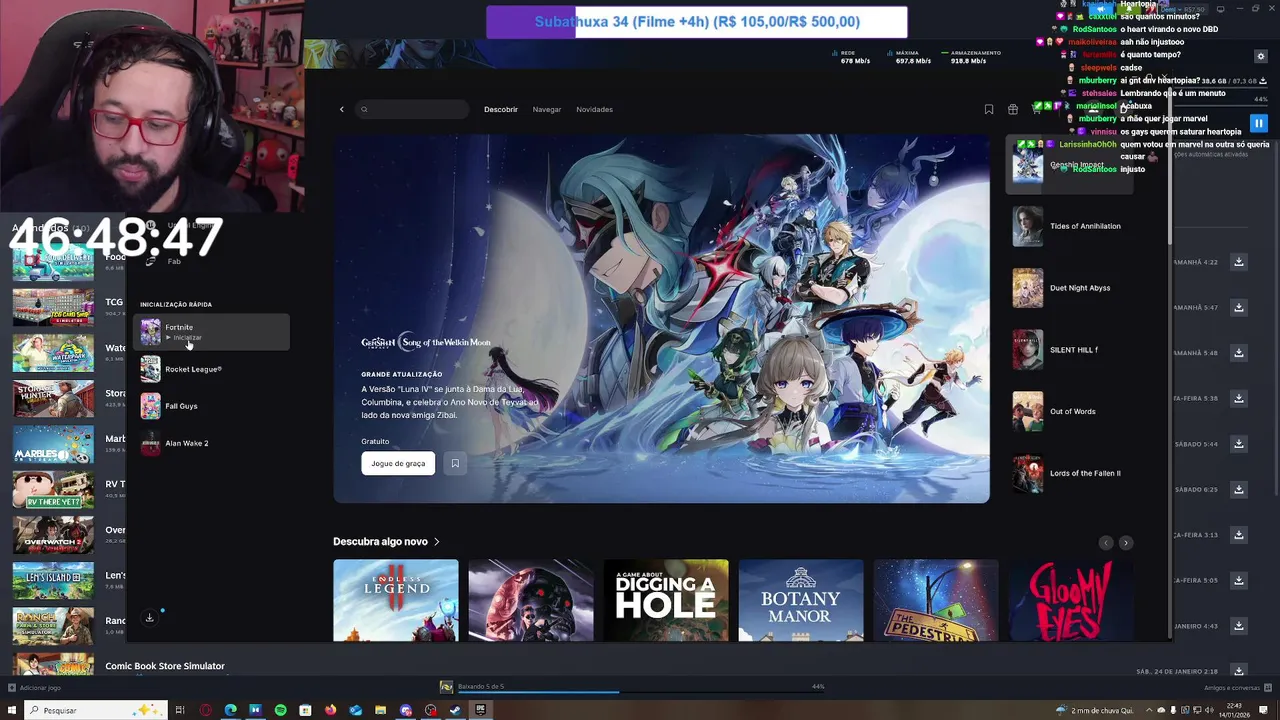Pause the Steam download
The width and height of the screenshot is (1280, 720).
click(x=1258, y=123)
